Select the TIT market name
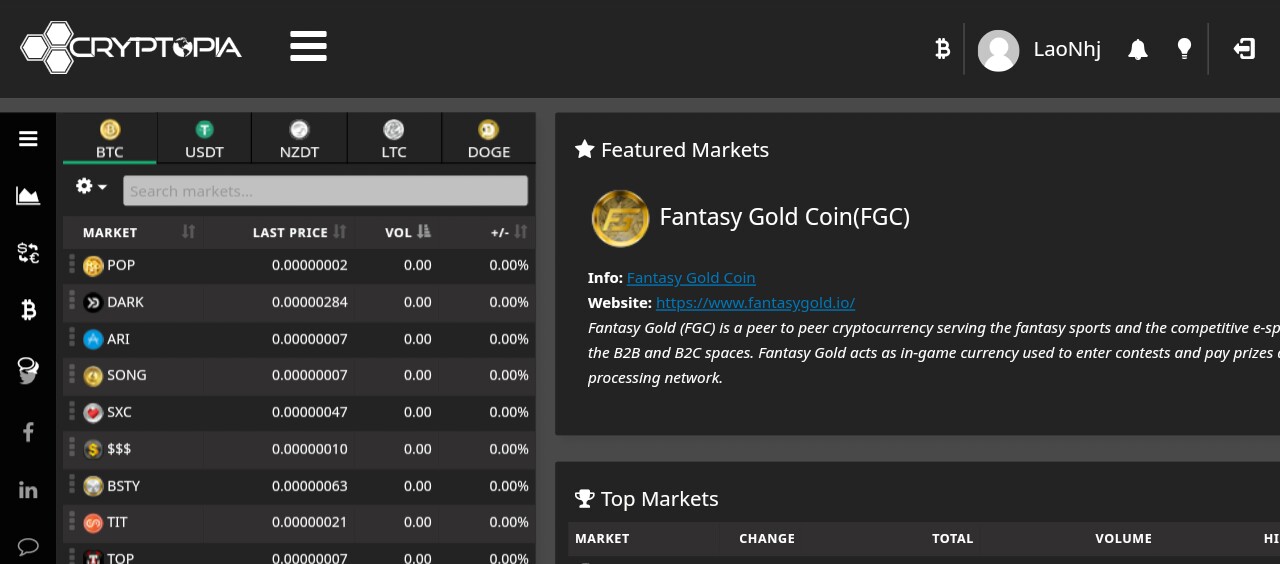This screenshot has height=564, width=1280. click(x=117, y=522)
